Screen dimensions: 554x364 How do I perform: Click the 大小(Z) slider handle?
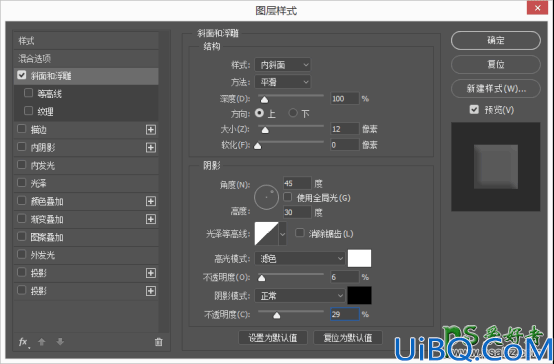click(265, 130)
